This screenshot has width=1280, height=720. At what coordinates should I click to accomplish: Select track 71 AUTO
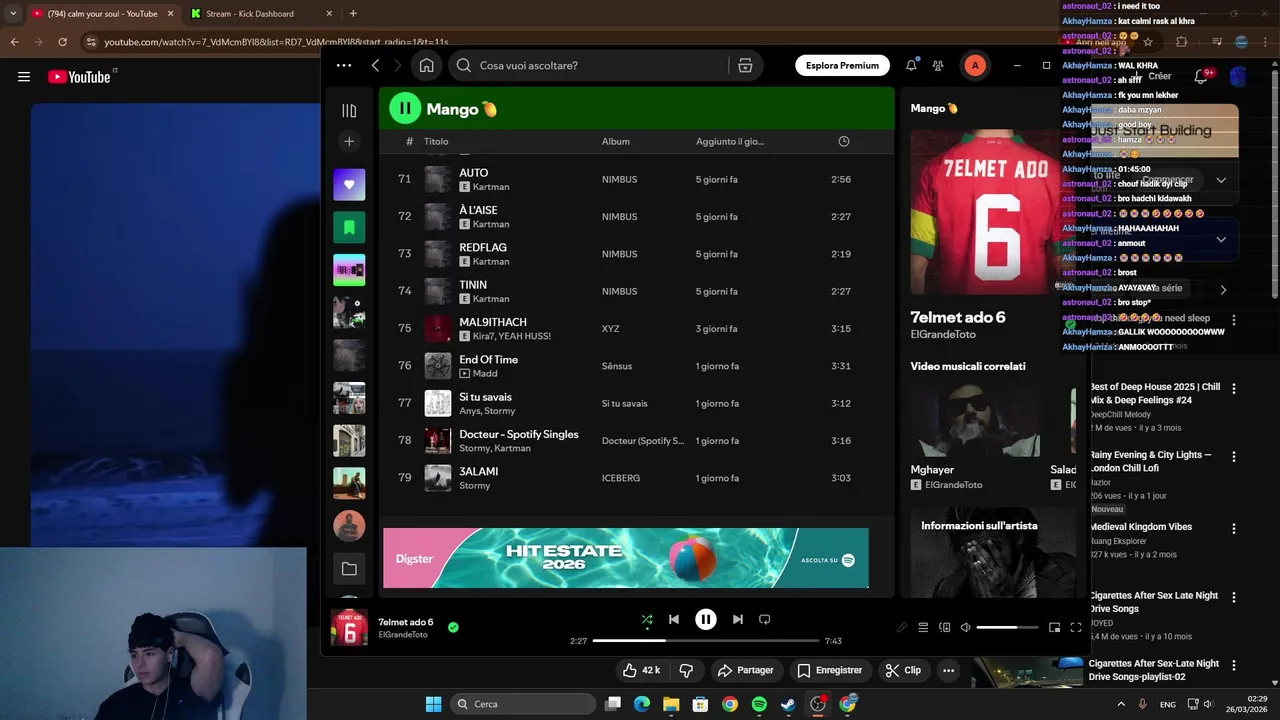[636, 179]
